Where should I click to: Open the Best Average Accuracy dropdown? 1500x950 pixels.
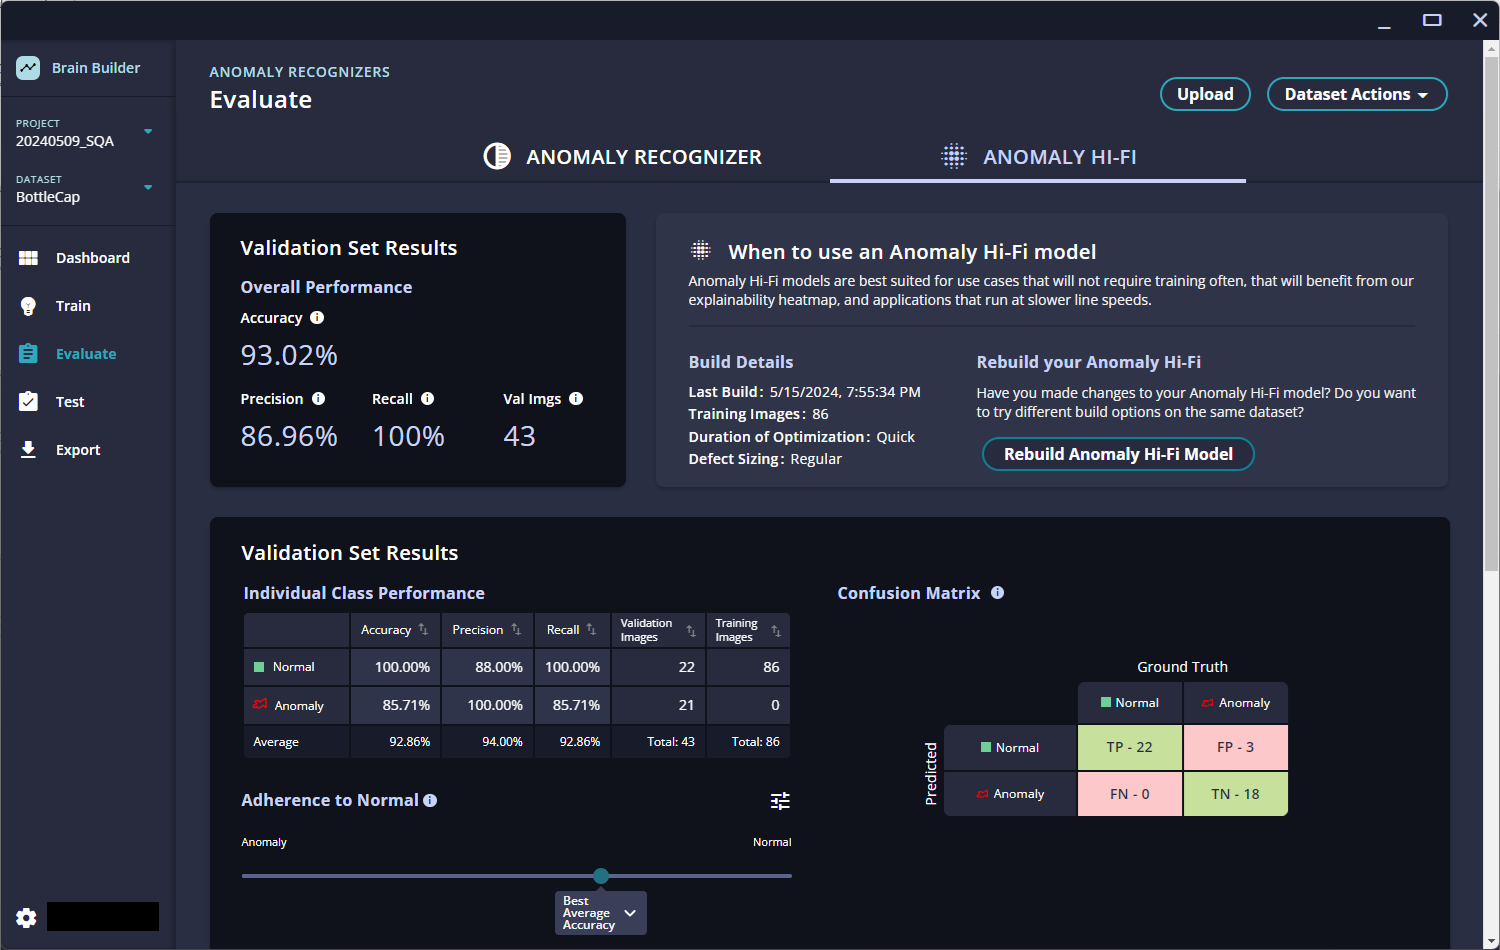[601, 913]
